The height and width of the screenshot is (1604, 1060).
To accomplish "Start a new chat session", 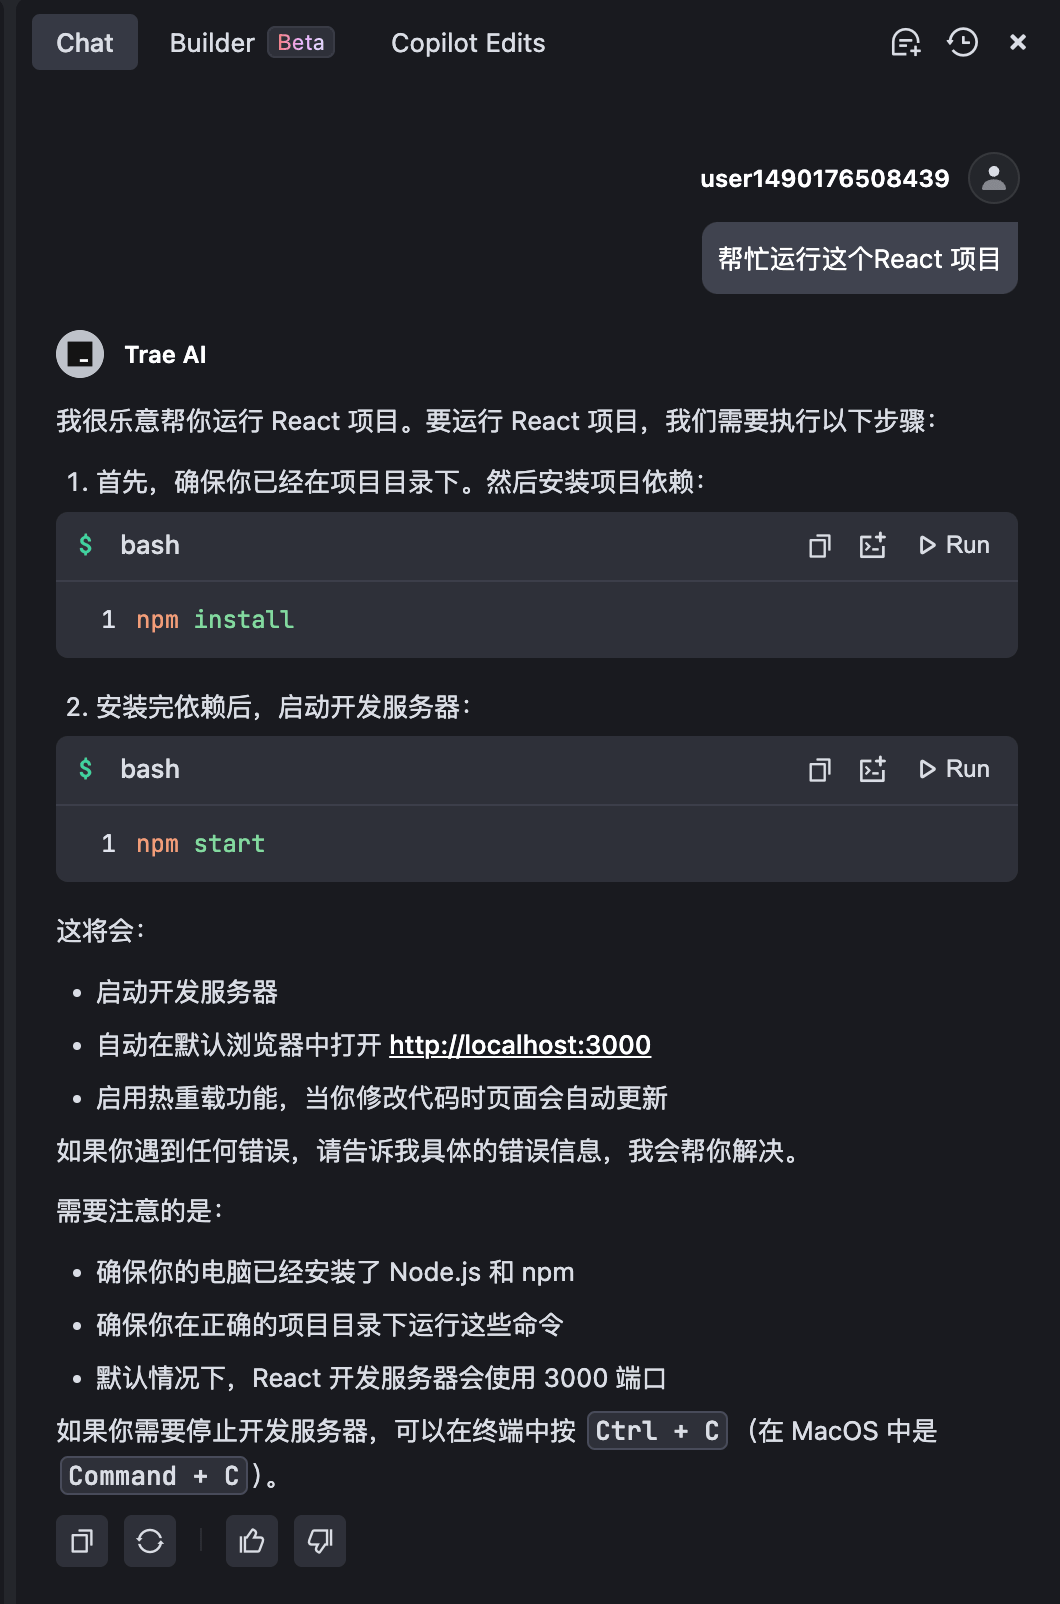I will click(x=905, y=43).
